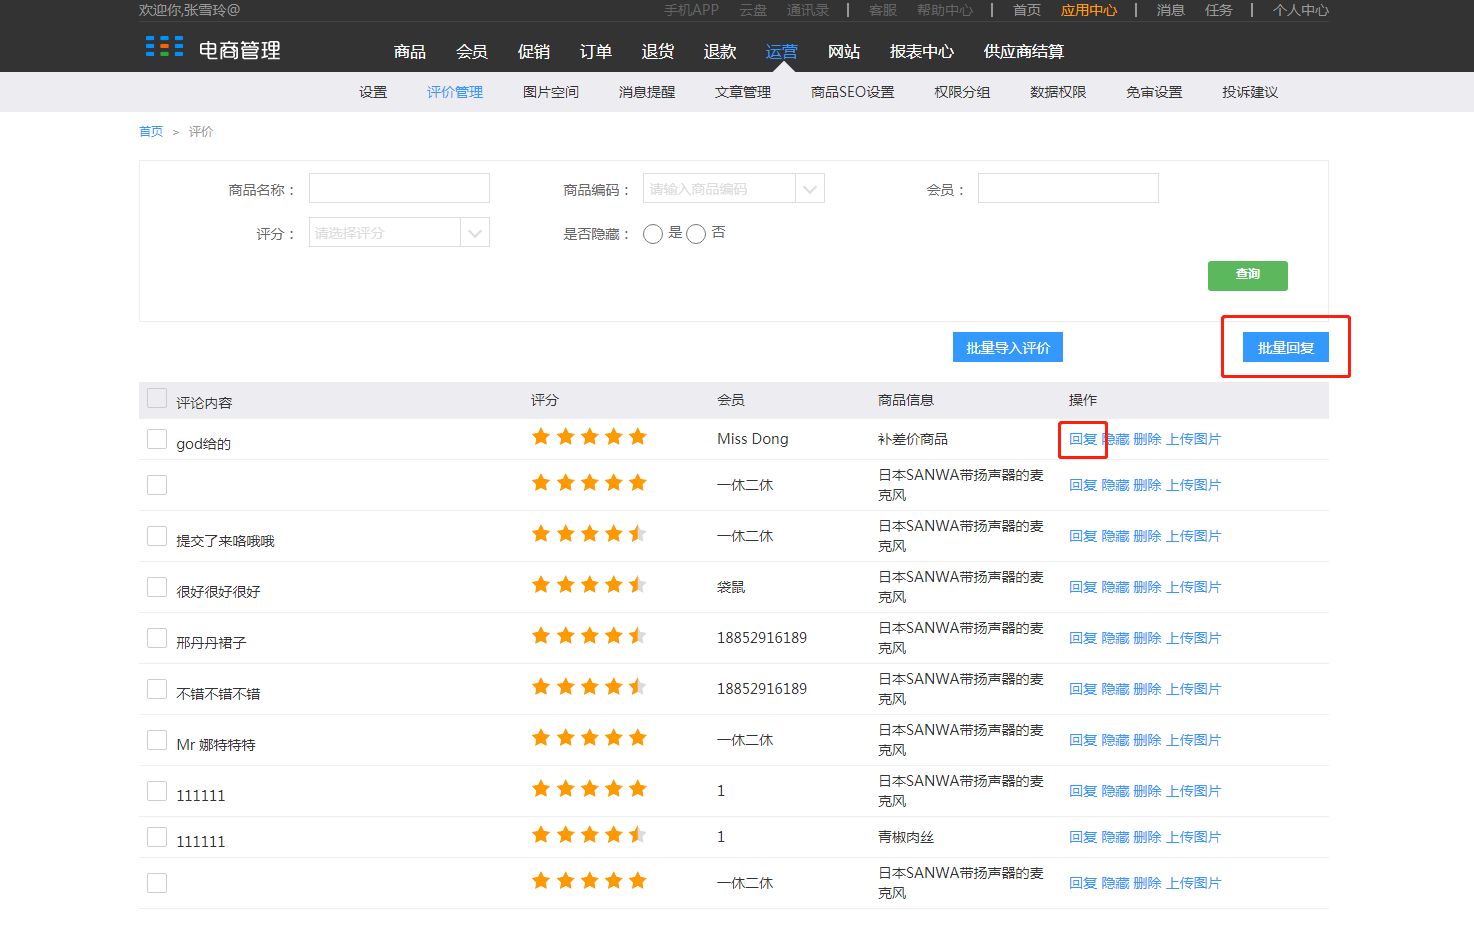The image size is (1474, 926).
Task: Click five-star rating in god给的 row
Action: pyautogui.click(x=589, y=436)
